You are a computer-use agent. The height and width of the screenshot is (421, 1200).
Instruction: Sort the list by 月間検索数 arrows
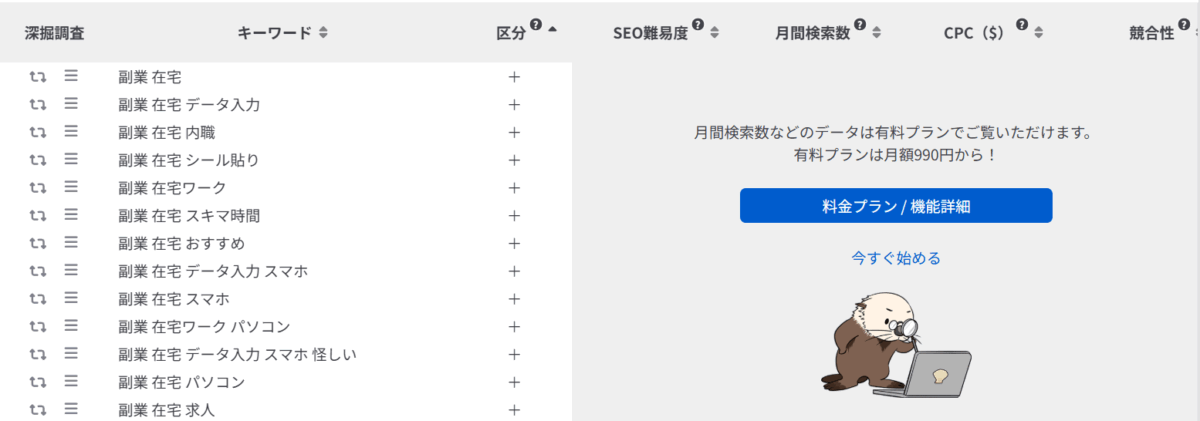tap(876, 33)
